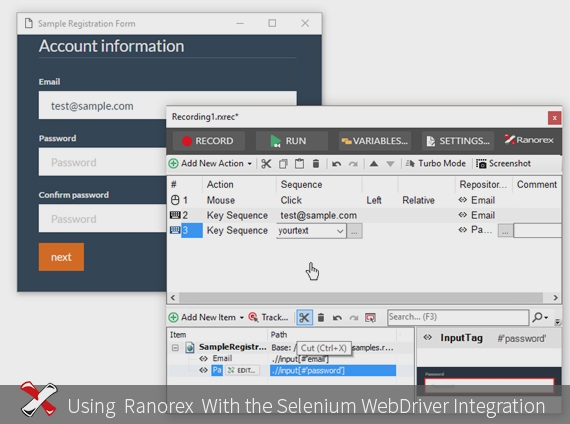Click the Comment column header
This screenshot has height=424, width=570.
(537, 185)
